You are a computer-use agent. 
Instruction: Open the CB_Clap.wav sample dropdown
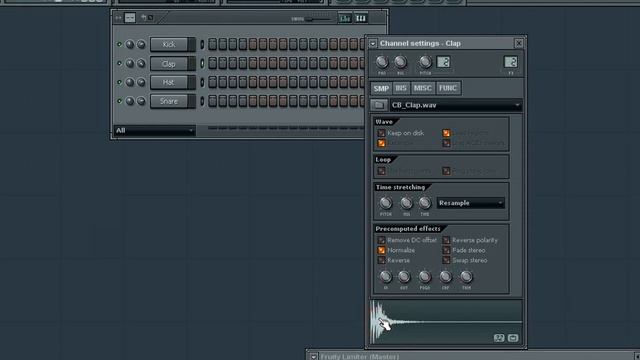pos(456,105)
